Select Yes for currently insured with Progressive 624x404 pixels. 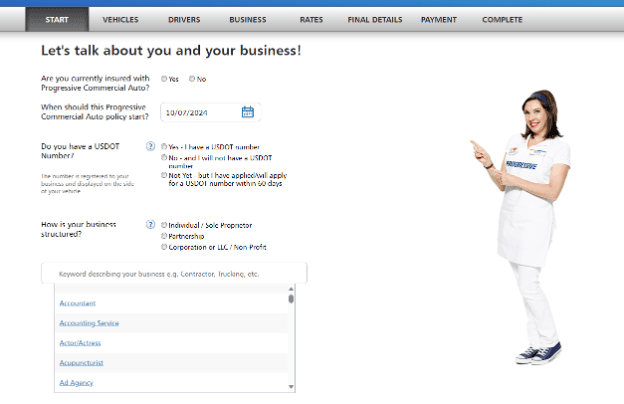click(x=164, y=79)
